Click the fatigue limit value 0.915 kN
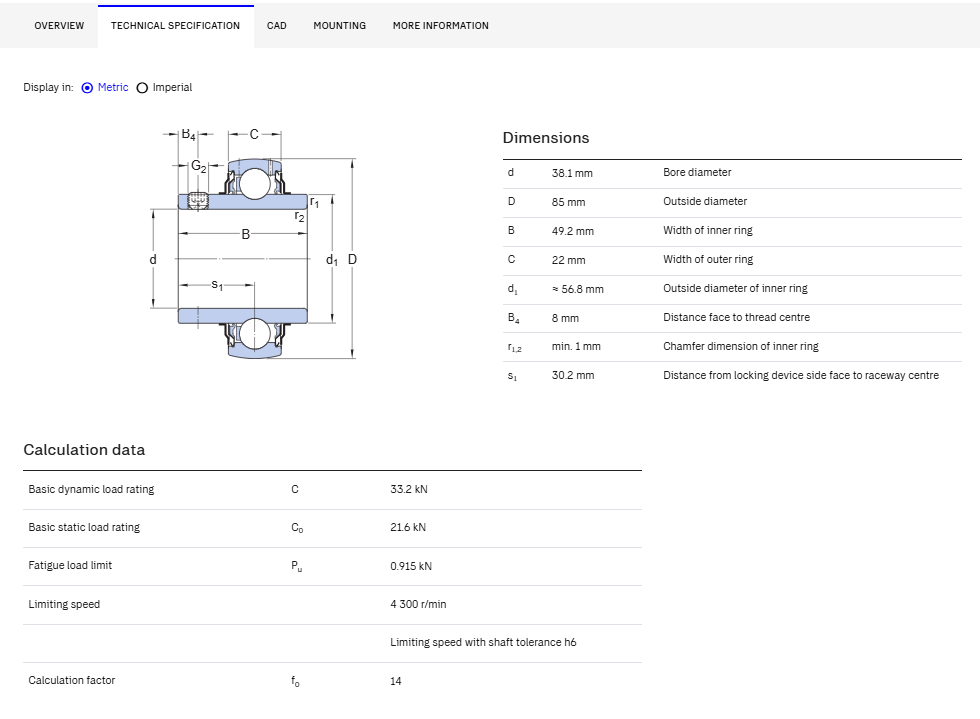The width and height of the screenshot is (980, 719). point(411,566)
